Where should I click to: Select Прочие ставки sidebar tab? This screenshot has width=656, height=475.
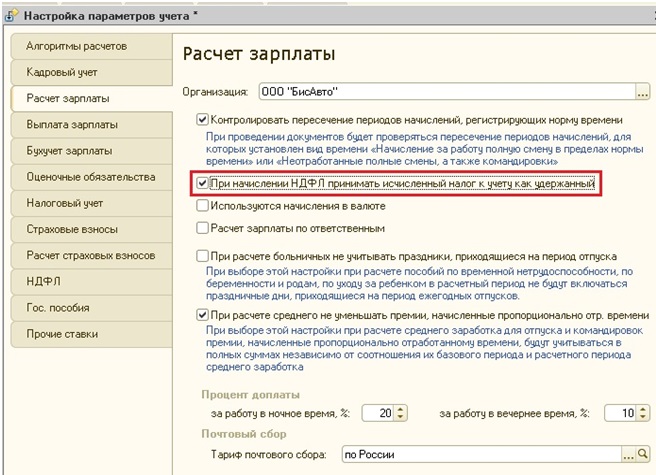click(x=91, y=334)
